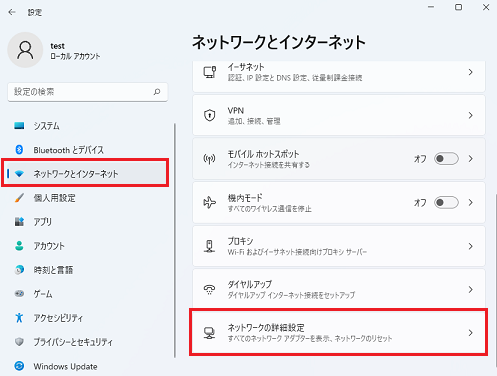This screenshot has width=497, height=376.
Task: Click the back arrow icon
Action: tap(12, 12)
